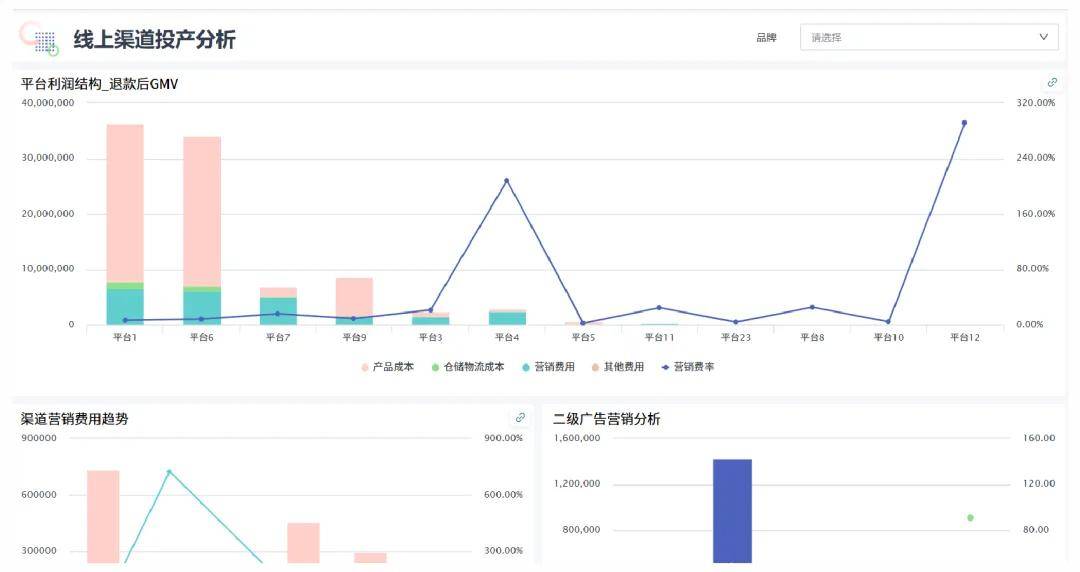Click green dot in 二级广告营销分析 chart
This screenshot has width=1080, height=572.
tap(970, 517)
